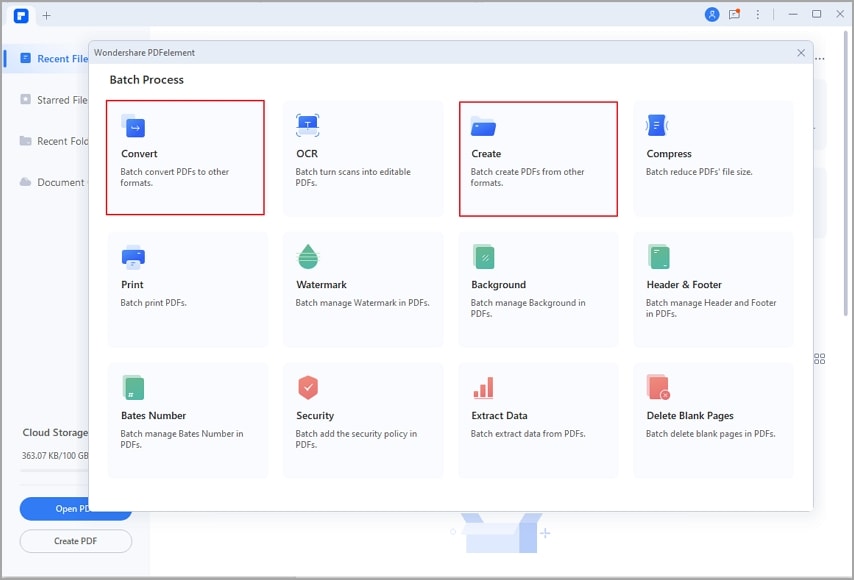Click the Delete Blank Pages icon
Image resolution: width=854 pixels, height=580 pixels.
pos(658,387)
